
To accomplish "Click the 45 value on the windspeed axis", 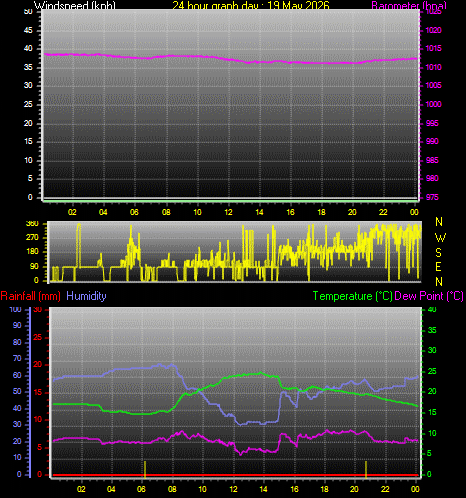I will 28,31.
